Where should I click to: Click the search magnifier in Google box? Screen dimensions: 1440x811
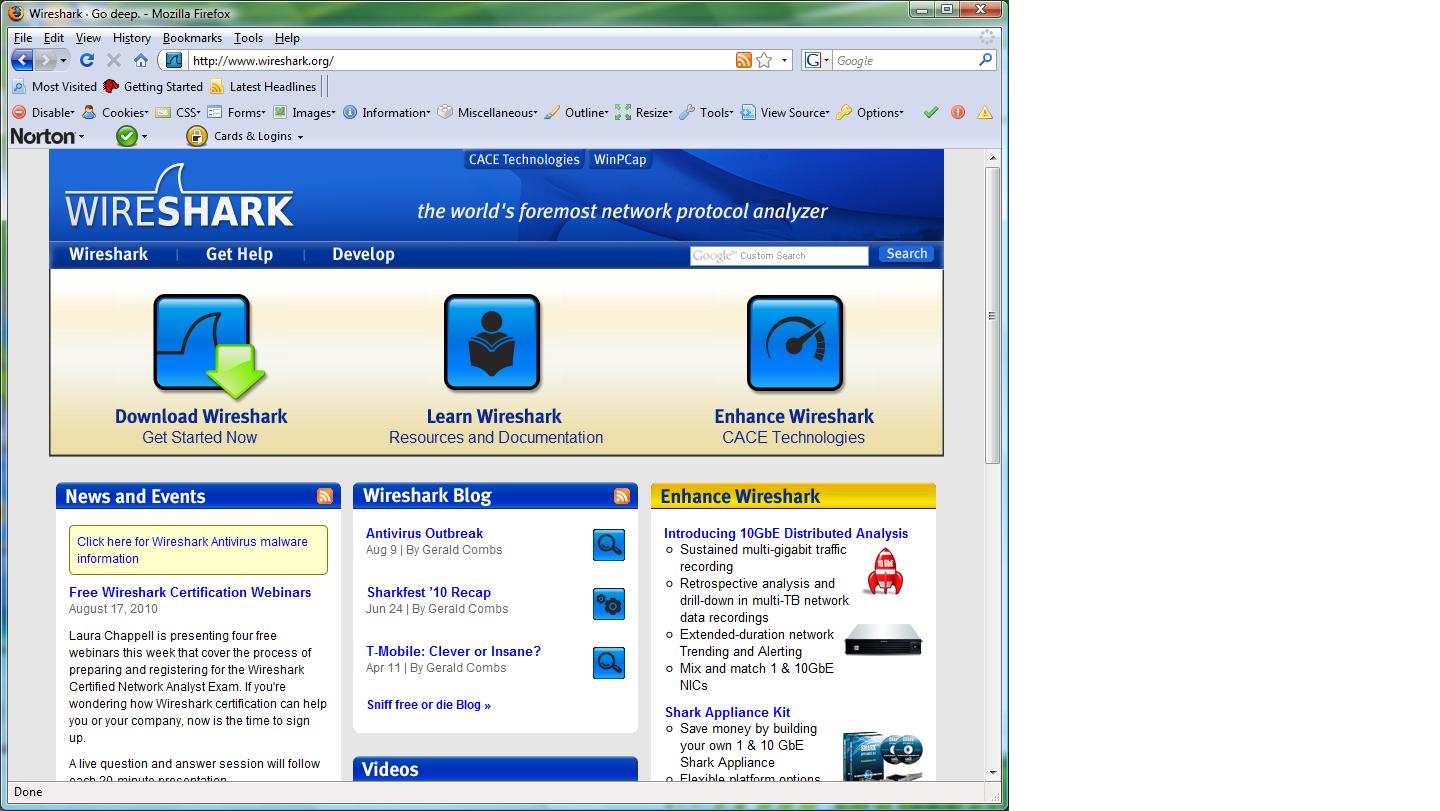coord(986,60)
